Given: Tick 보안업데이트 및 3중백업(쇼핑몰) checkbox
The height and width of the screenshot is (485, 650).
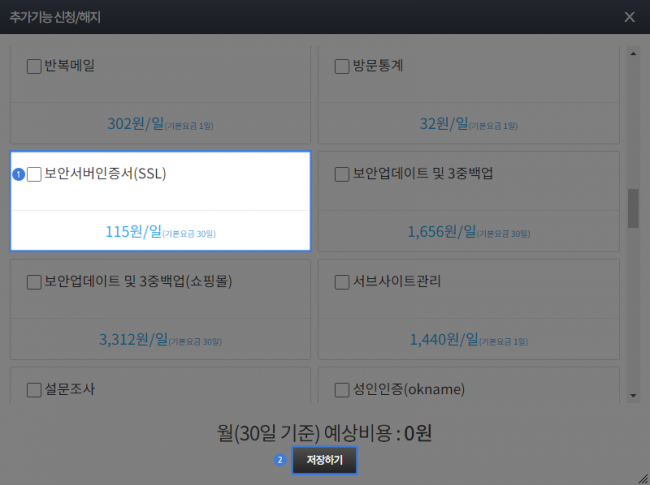Looking at the screenshot, I should 33,282.
